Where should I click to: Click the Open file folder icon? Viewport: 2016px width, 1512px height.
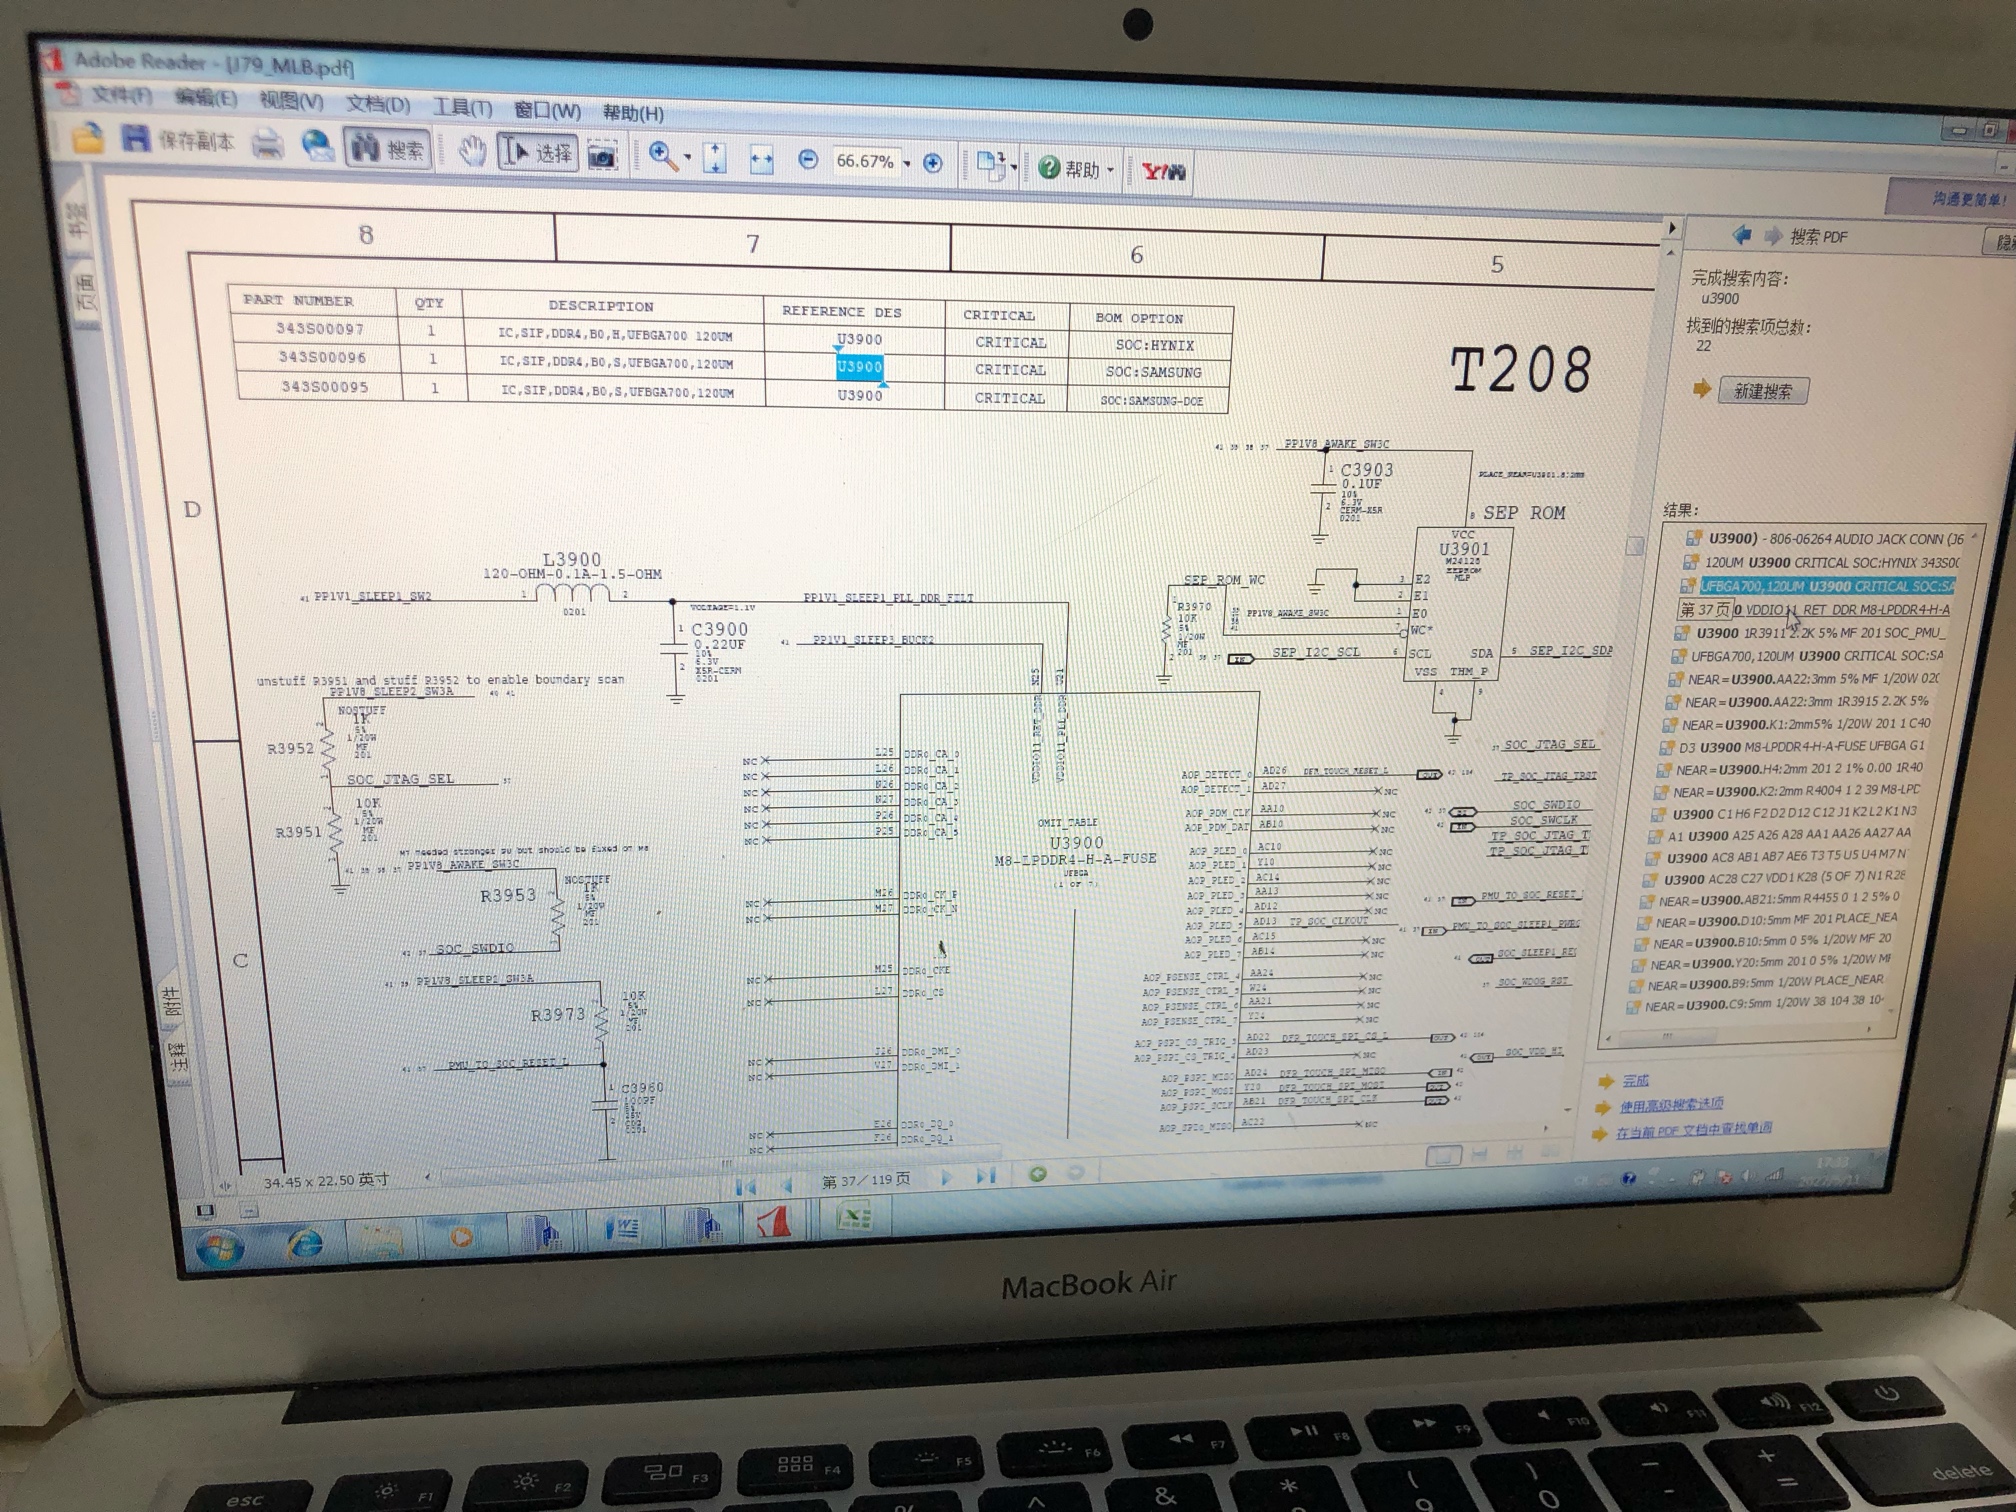[88, 137]
